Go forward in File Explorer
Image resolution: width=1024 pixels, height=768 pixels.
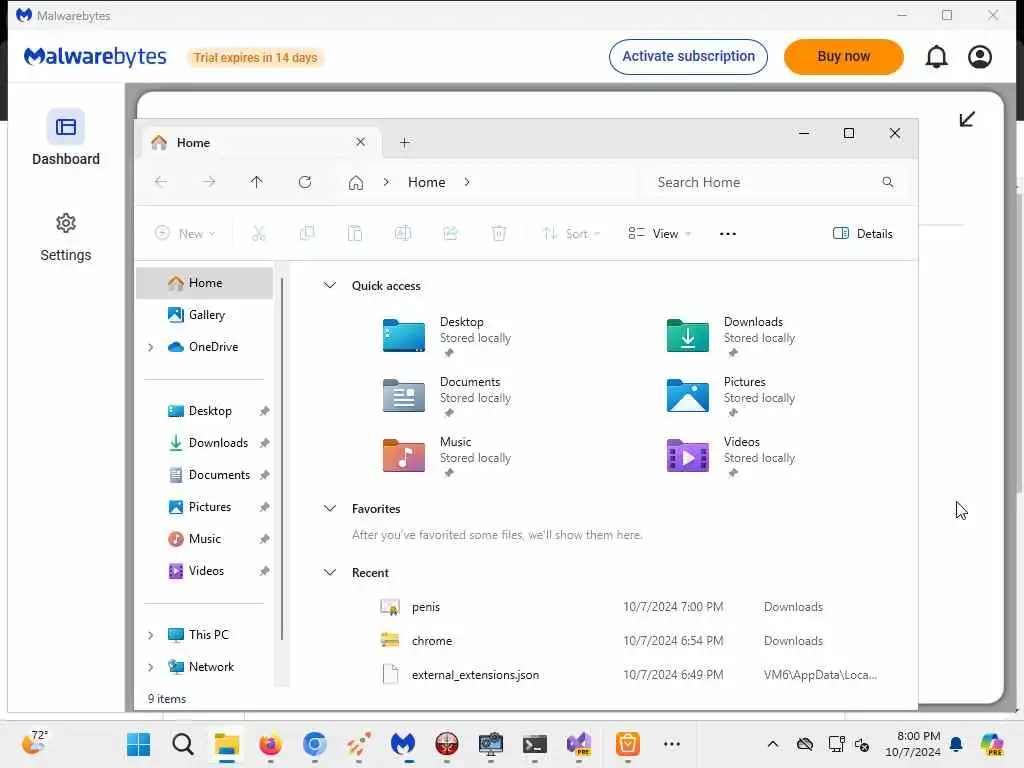coord(209,182)
